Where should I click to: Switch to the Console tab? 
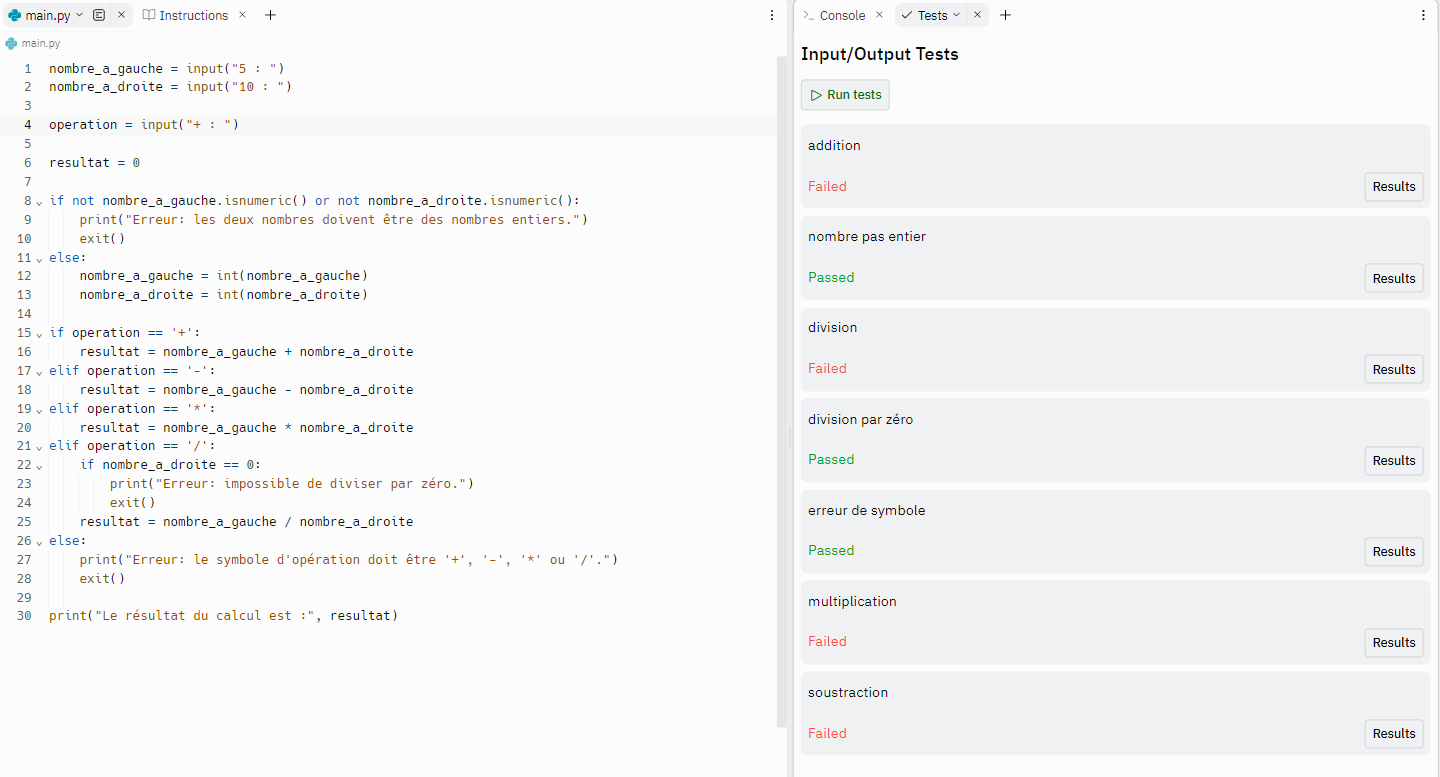841,15
